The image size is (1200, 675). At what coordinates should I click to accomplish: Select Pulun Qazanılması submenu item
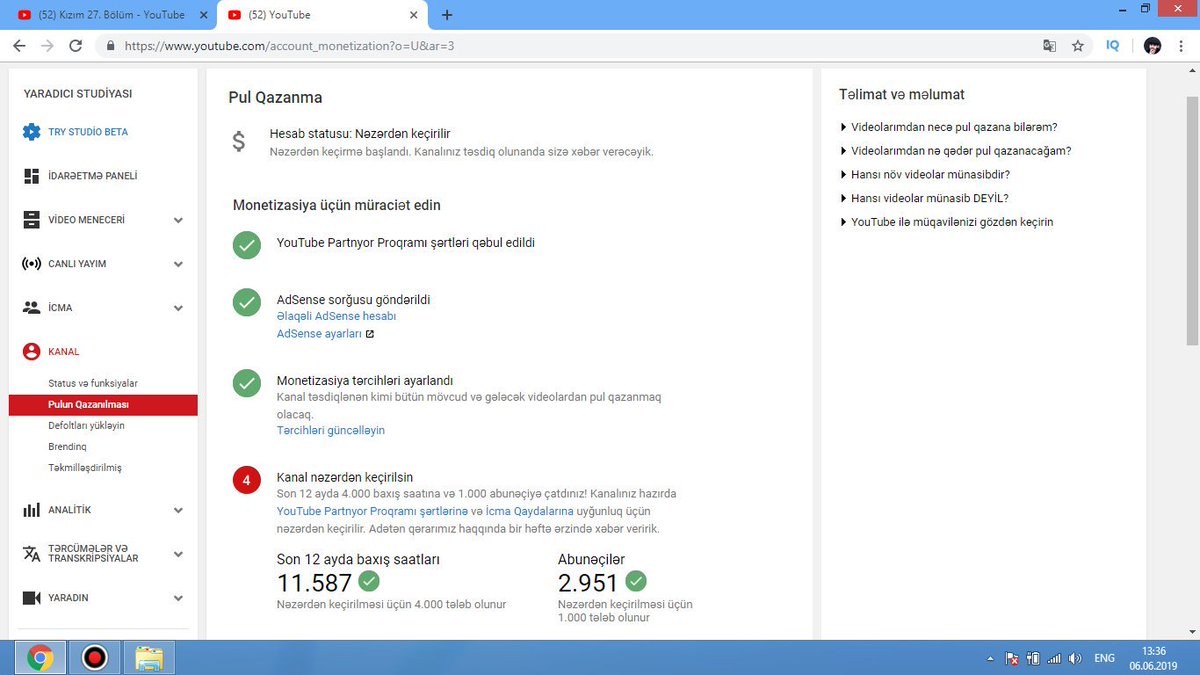103,405
